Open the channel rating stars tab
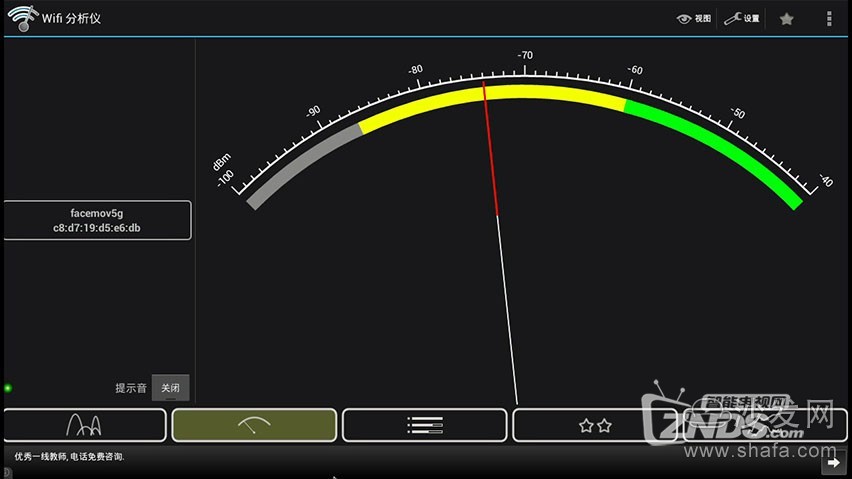 point(595,425)
